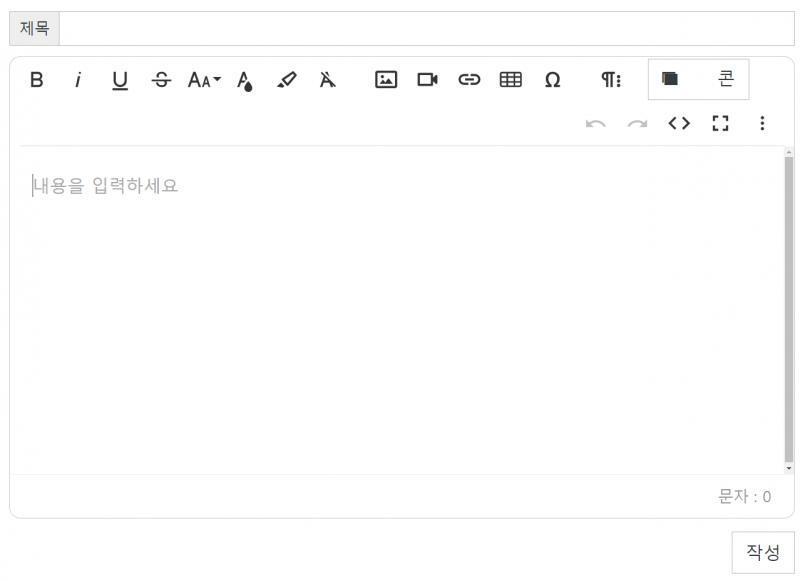Image resolution: width=800 pixels, height=581 pixels.
Task: Click the title input field
Action: (427, 29)
